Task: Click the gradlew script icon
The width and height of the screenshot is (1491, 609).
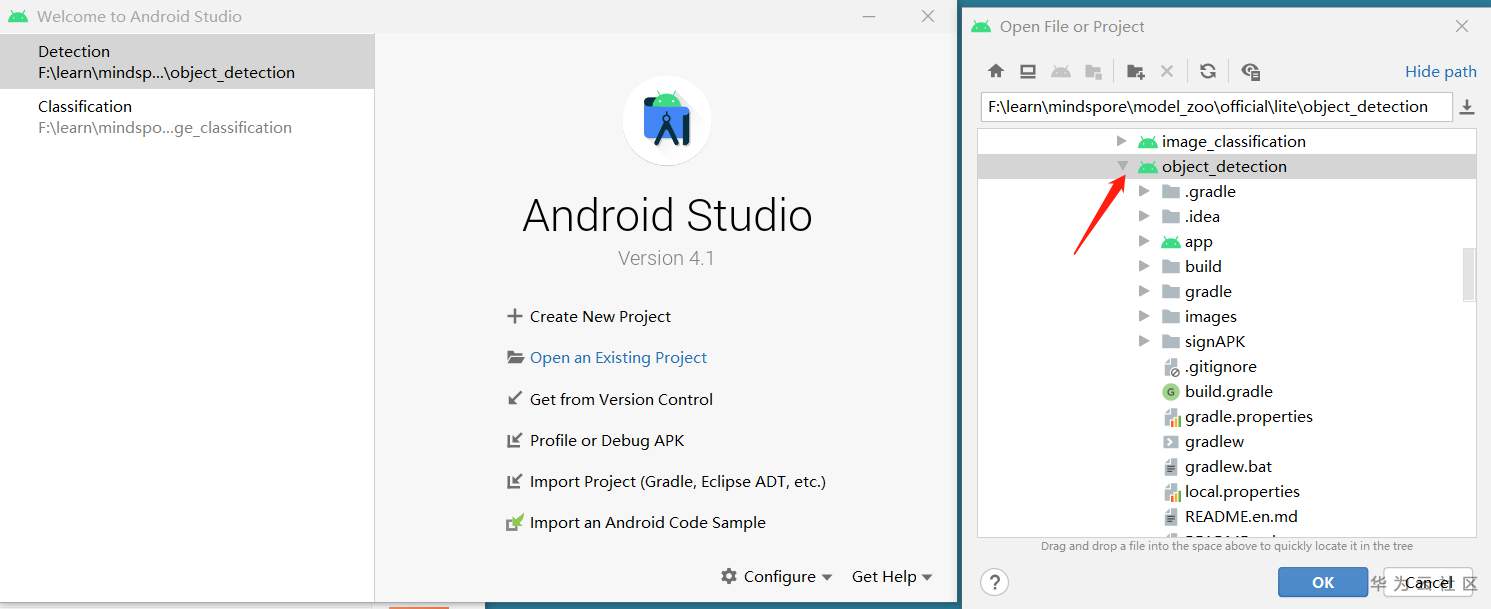Action: click(1171, 442)
